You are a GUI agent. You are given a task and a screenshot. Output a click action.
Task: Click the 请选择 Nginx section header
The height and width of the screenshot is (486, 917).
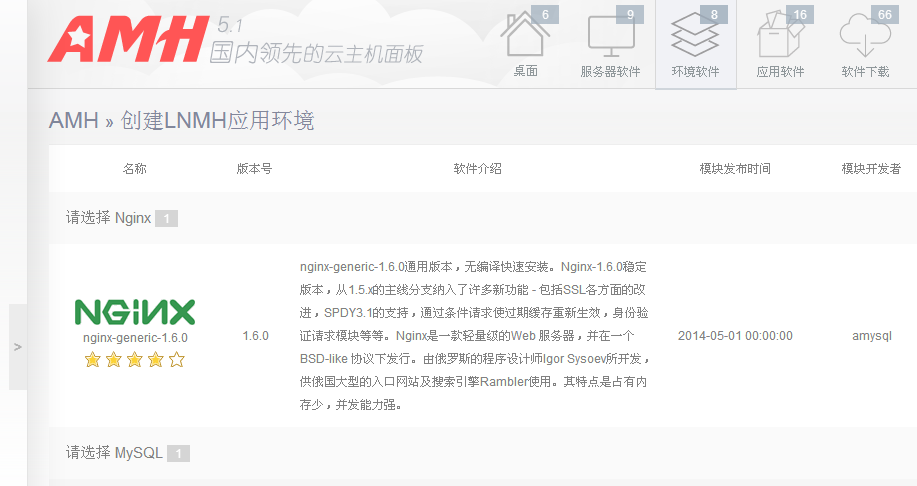[108, 217]
